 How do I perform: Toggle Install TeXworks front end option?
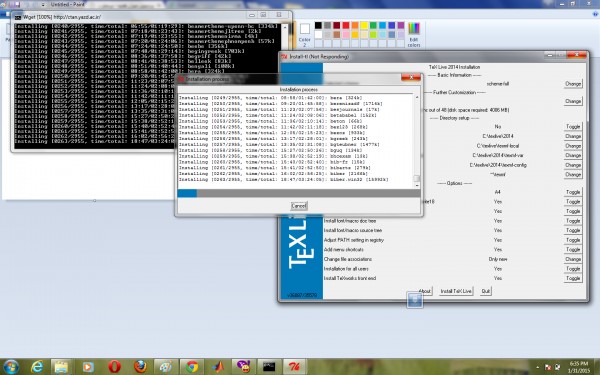573,278
